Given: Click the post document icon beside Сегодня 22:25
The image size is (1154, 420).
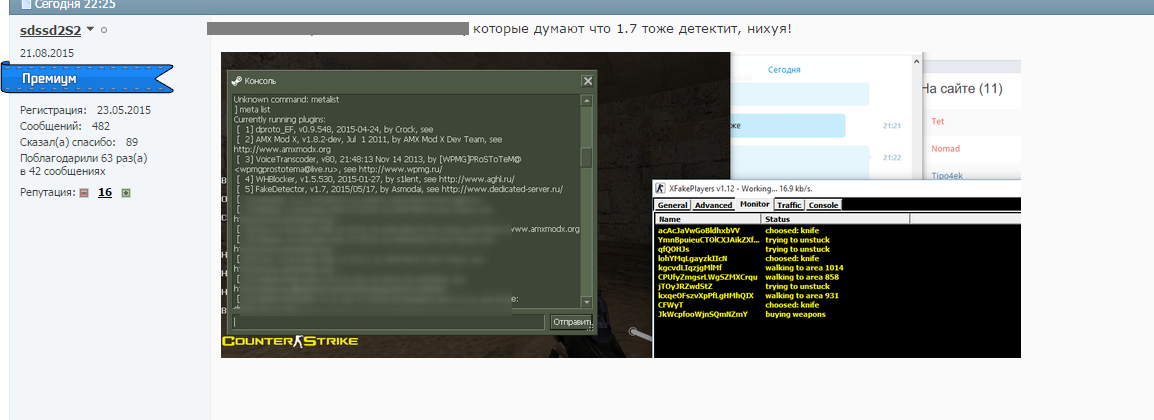Looking at the screenshot, I should pyautogui.click(x=26, y=4).
